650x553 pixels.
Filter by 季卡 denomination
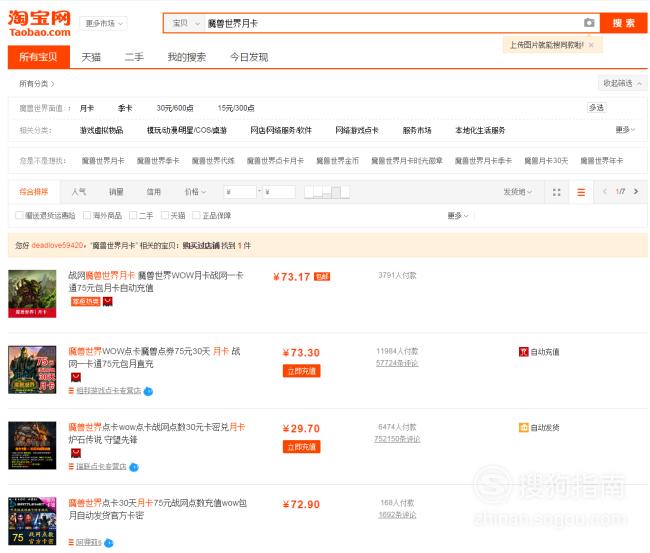[125, 108]
